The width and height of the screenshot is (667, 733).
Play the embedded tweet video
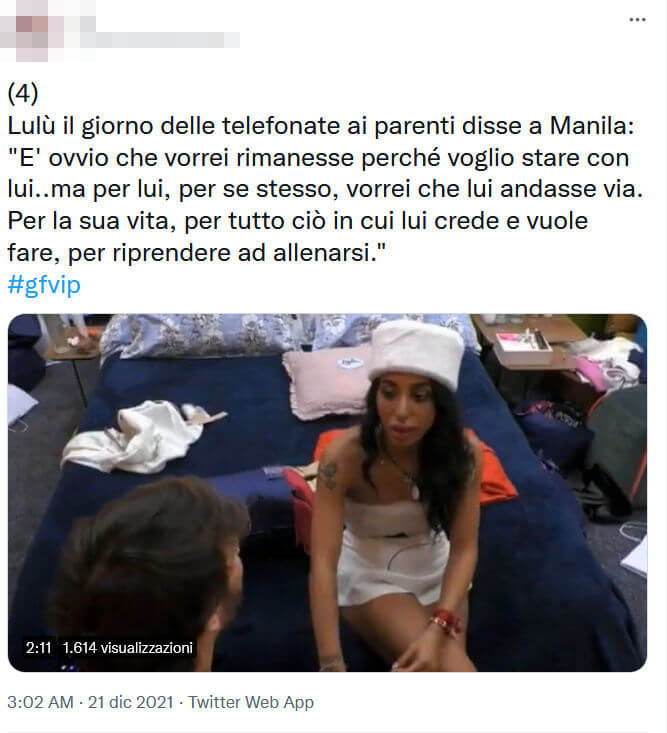pyautogui.click(x=327, y=493)
